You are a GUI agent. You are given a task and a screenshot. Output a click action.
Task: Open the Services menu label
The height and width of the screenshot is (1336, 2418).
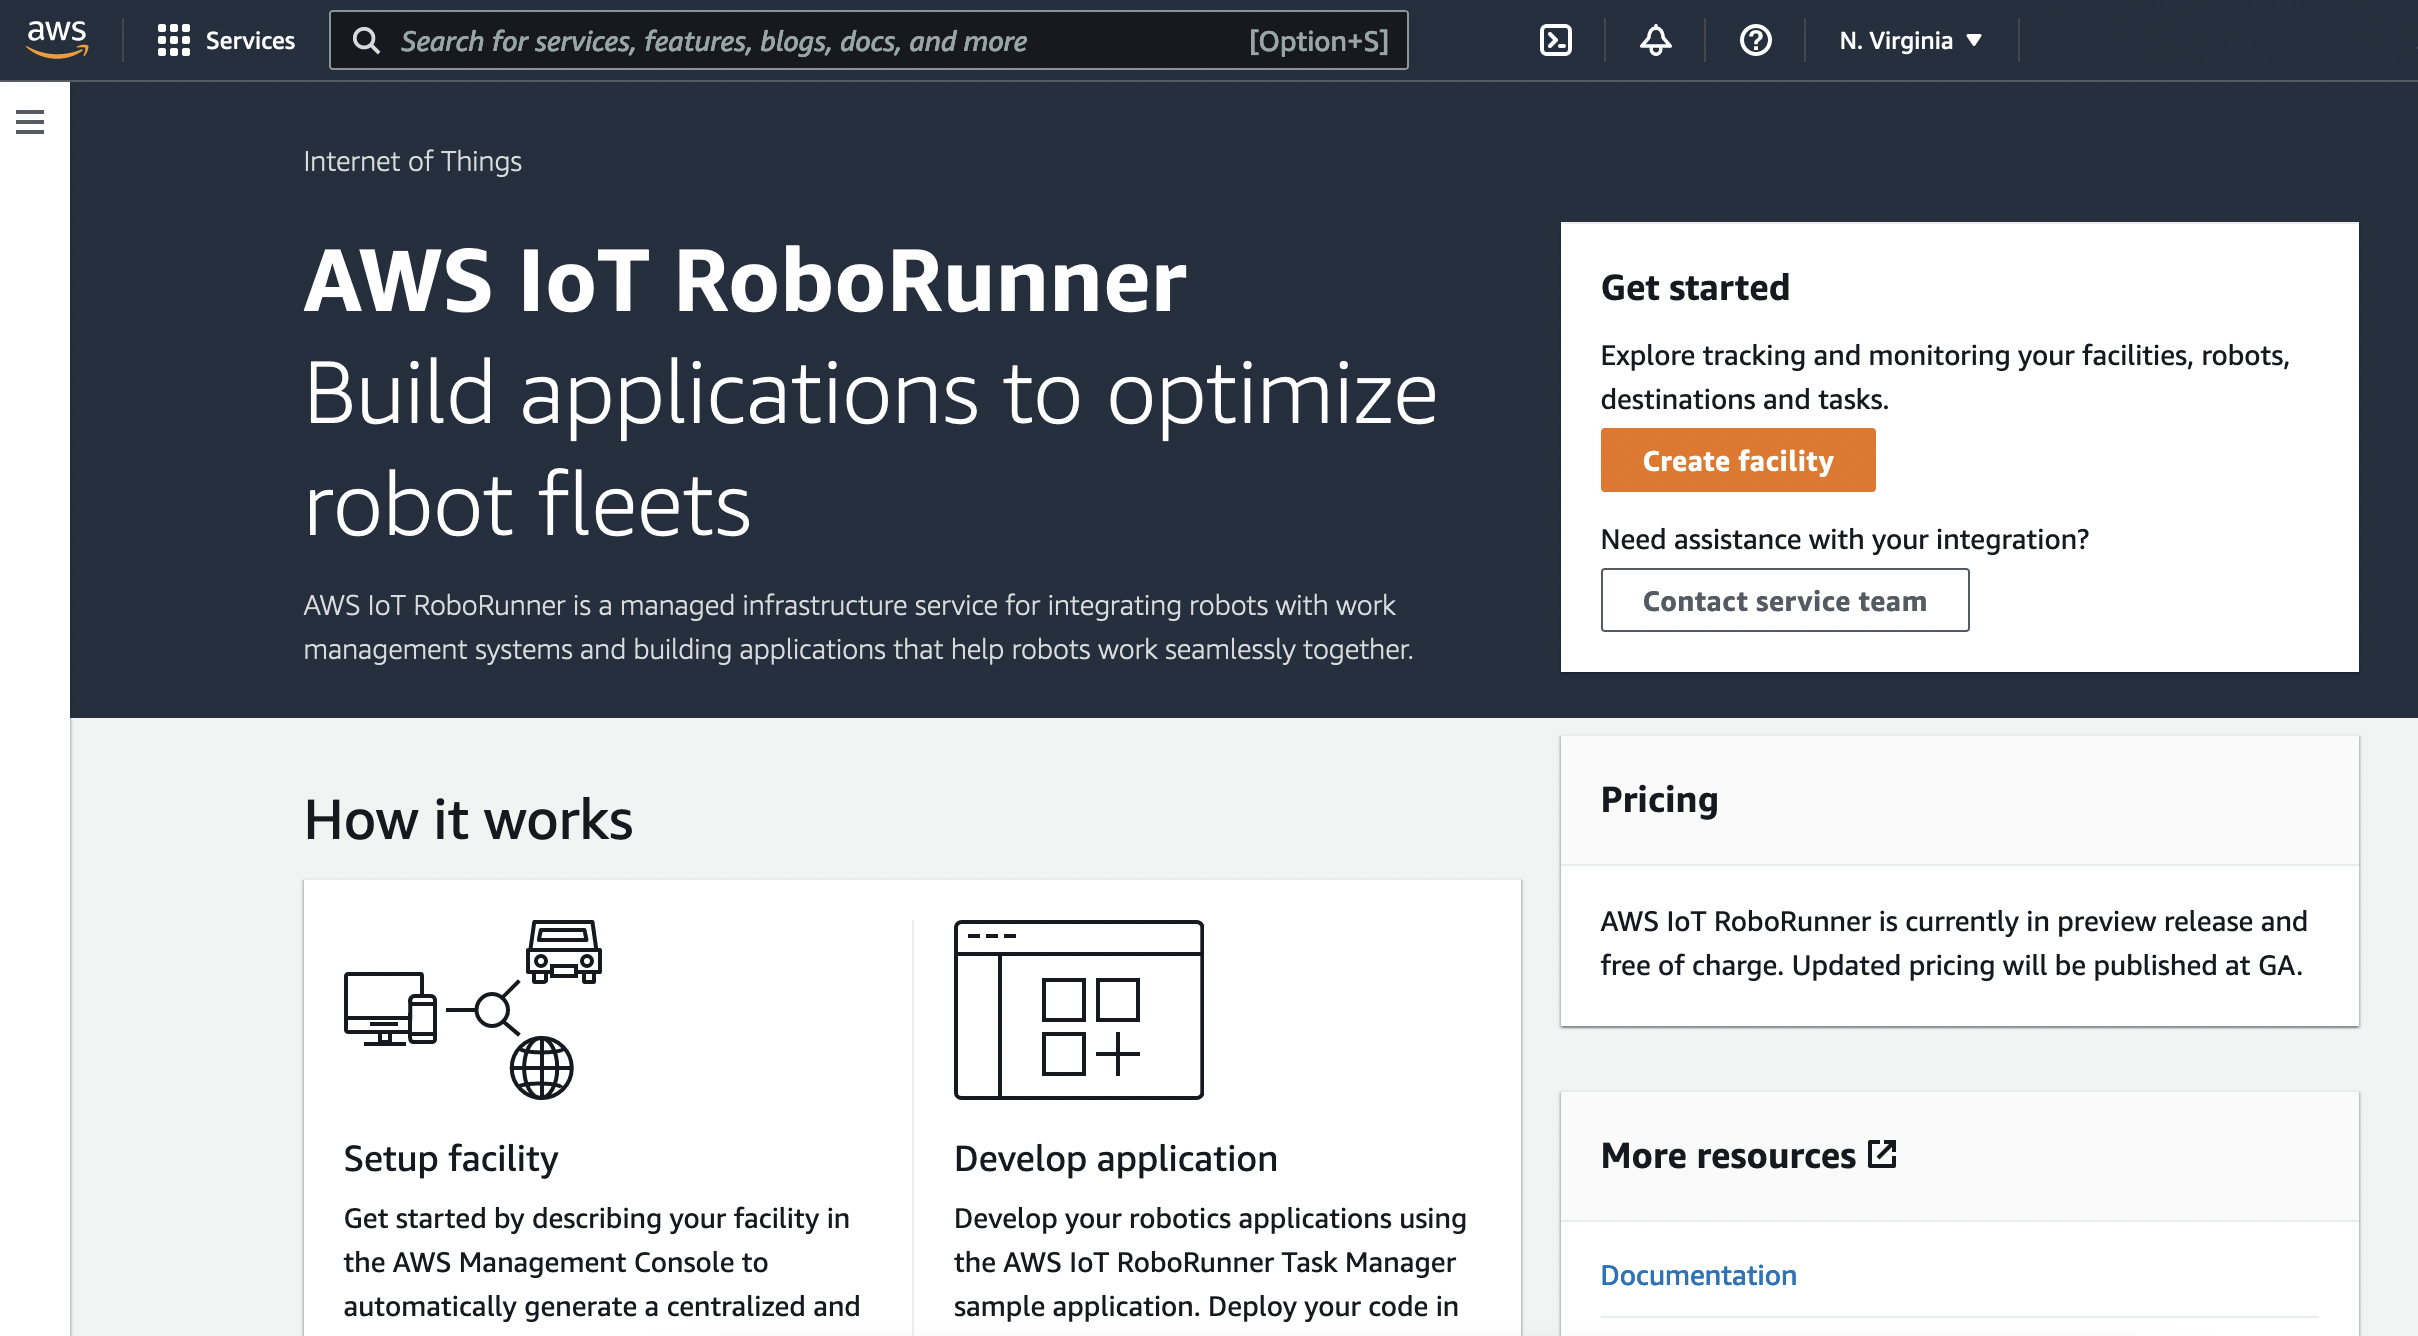coord(250,40)
